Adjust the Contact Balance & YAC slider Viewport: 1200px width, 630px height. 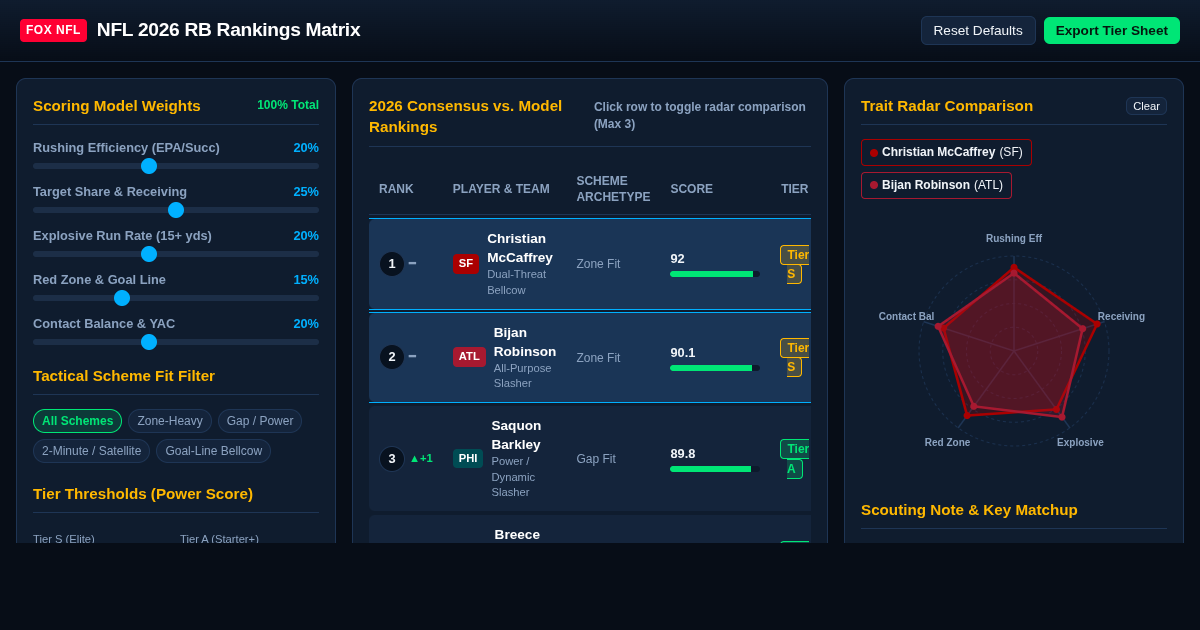[176, 342]
